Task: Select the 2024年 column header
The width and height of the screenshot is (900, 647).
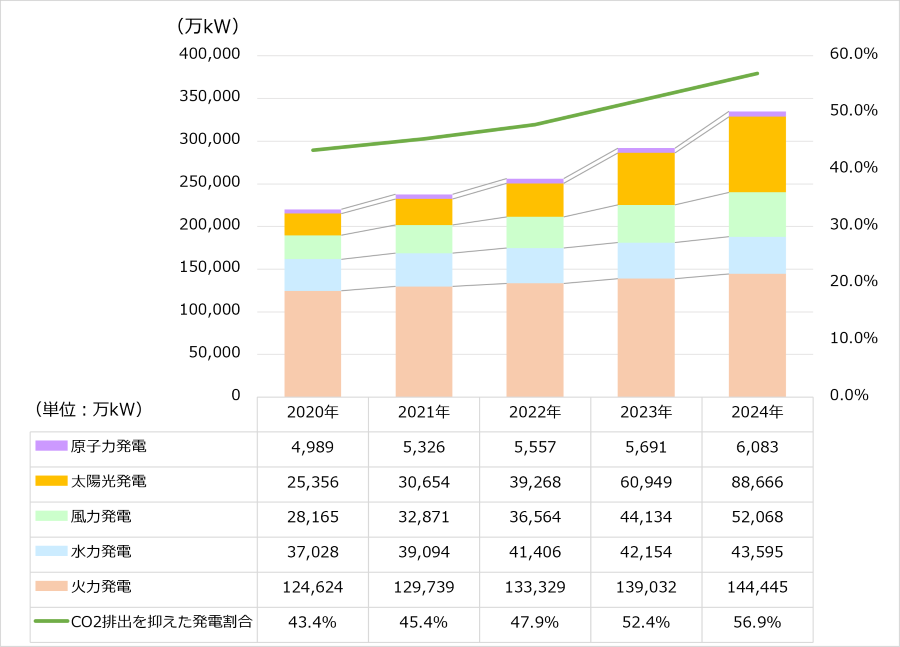Action: tap(757, 412)
